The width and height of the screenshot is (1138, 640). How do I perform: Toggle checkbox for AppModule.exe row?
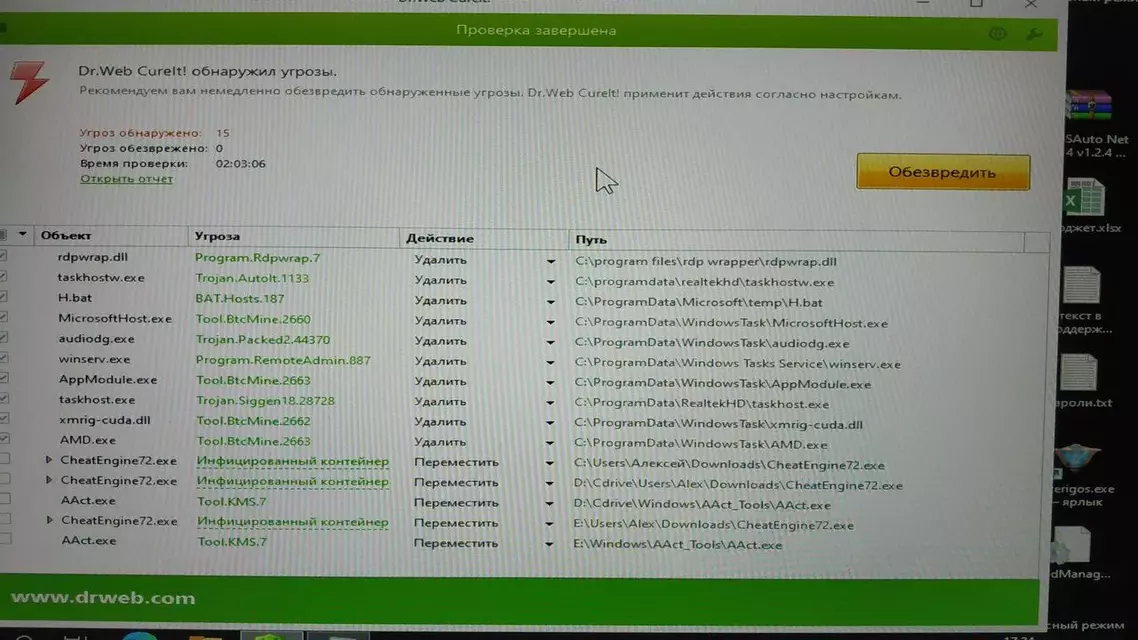4,378
